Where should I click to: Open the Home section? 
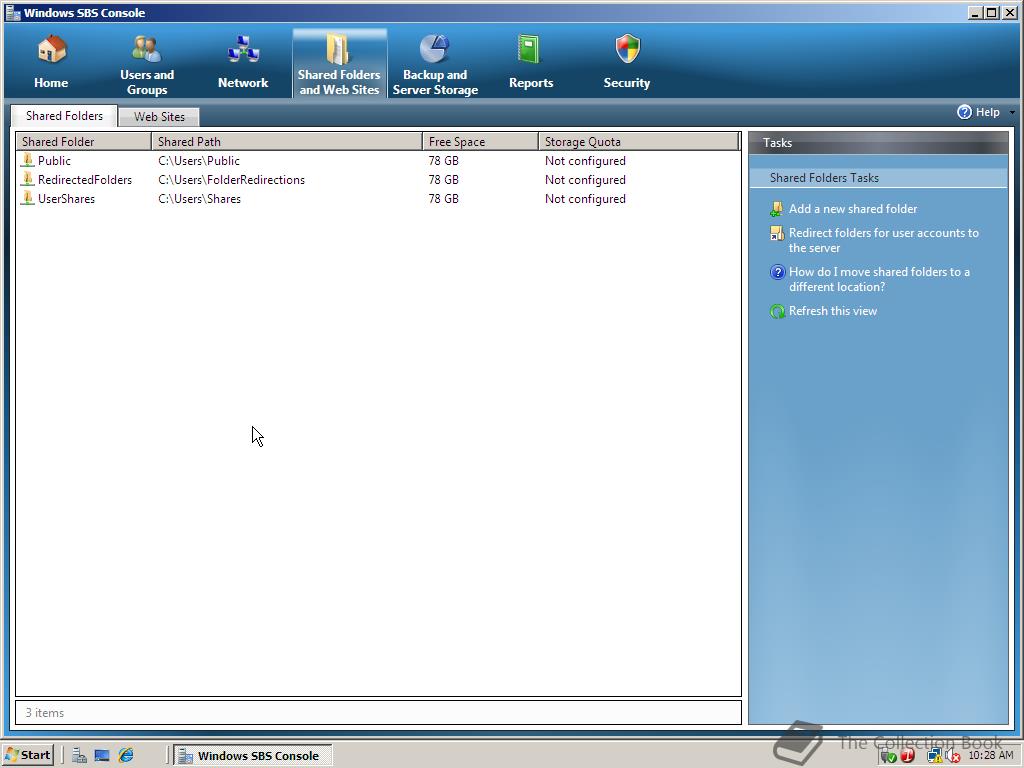(x=51, y=63)
